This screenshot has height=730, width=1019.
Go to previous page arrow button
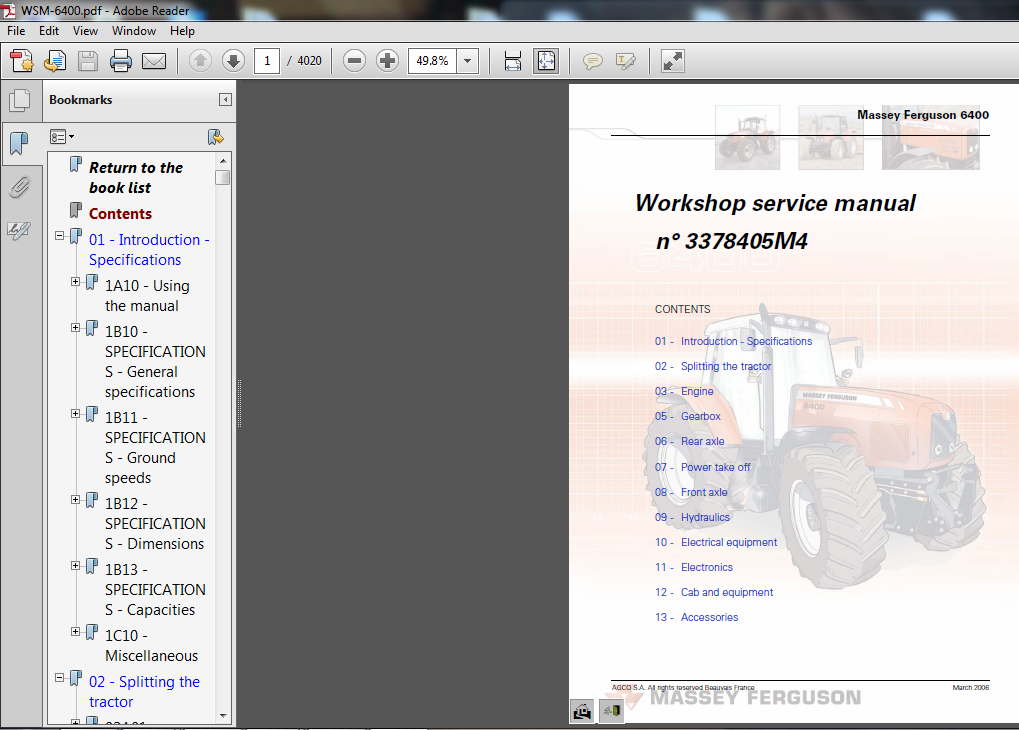click(200, 61)
